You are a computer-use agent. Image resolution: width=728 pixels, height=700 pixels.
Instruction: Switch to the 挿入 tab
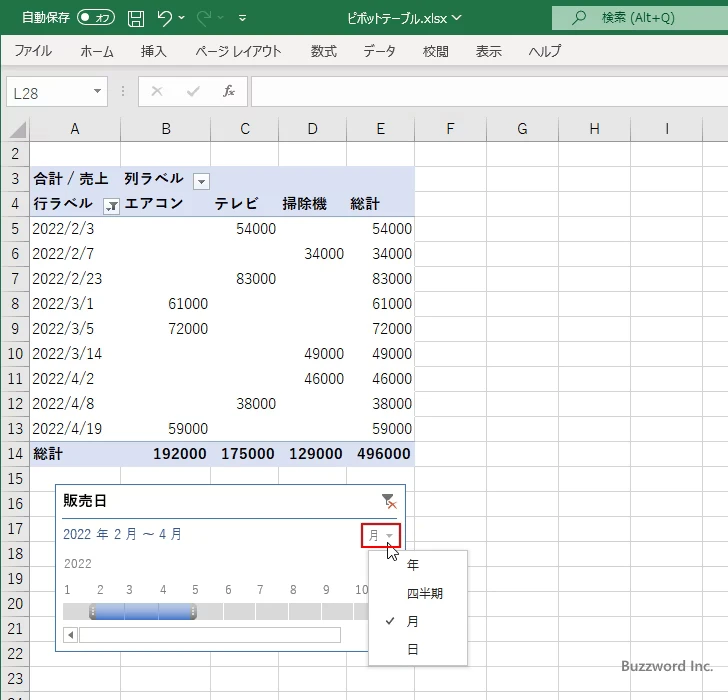tap(154, 51)
